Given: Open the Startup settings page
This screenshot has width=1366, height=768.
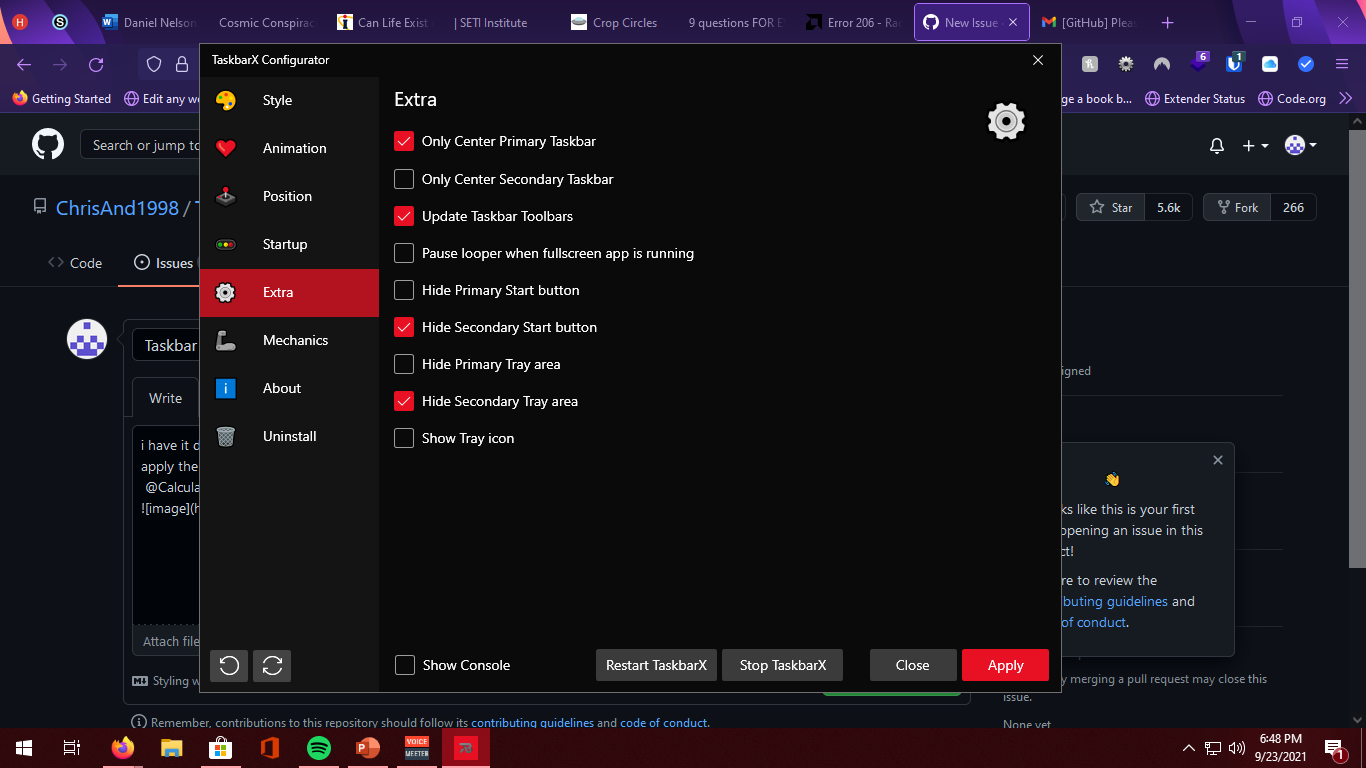Looking at the screenshot, I should (283, 244).
